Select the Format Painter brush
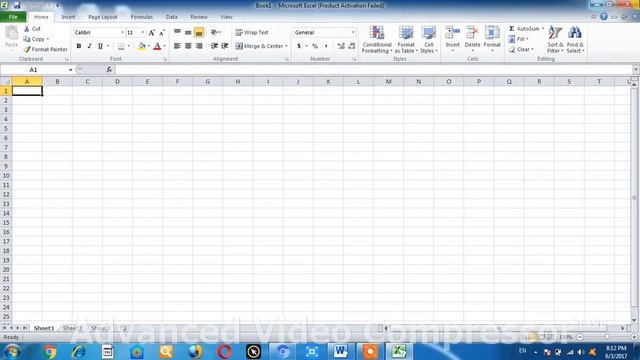 point(27,49)
